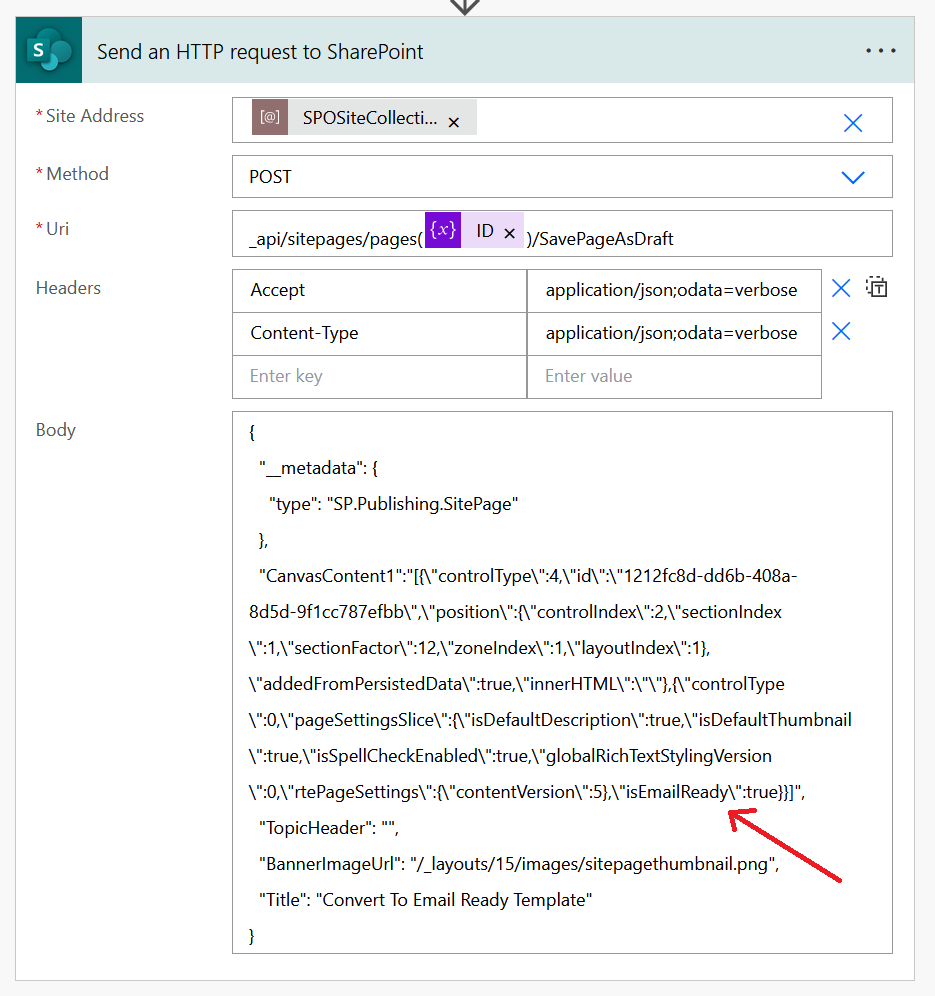
Task: Click the switch Headers to text mode icon
Action: (x=876, y=287)
